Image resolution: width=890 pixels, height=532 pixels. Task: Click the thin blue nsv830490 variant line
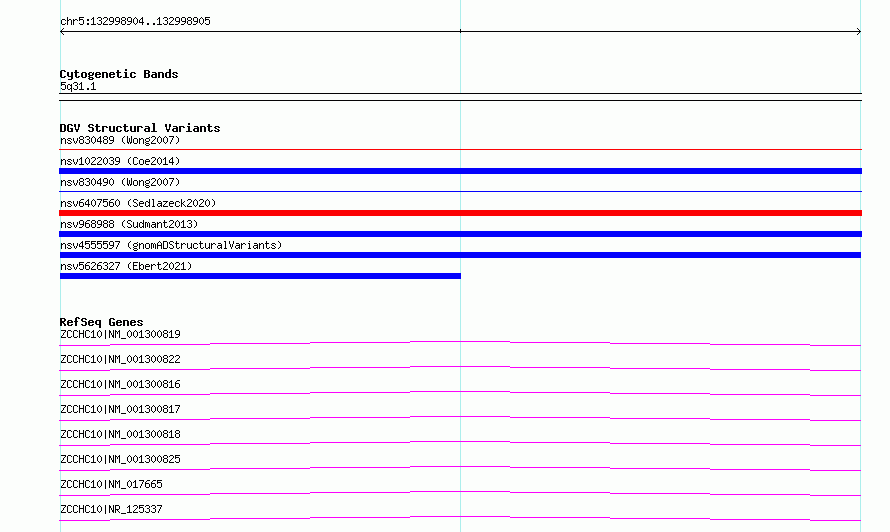click(x=460, y=191)
